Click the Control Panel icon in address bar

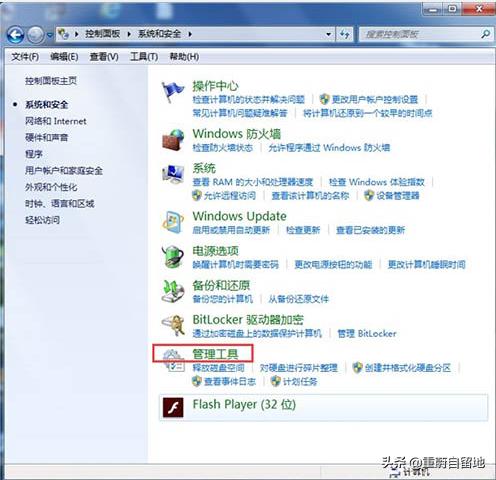point(63,34)
